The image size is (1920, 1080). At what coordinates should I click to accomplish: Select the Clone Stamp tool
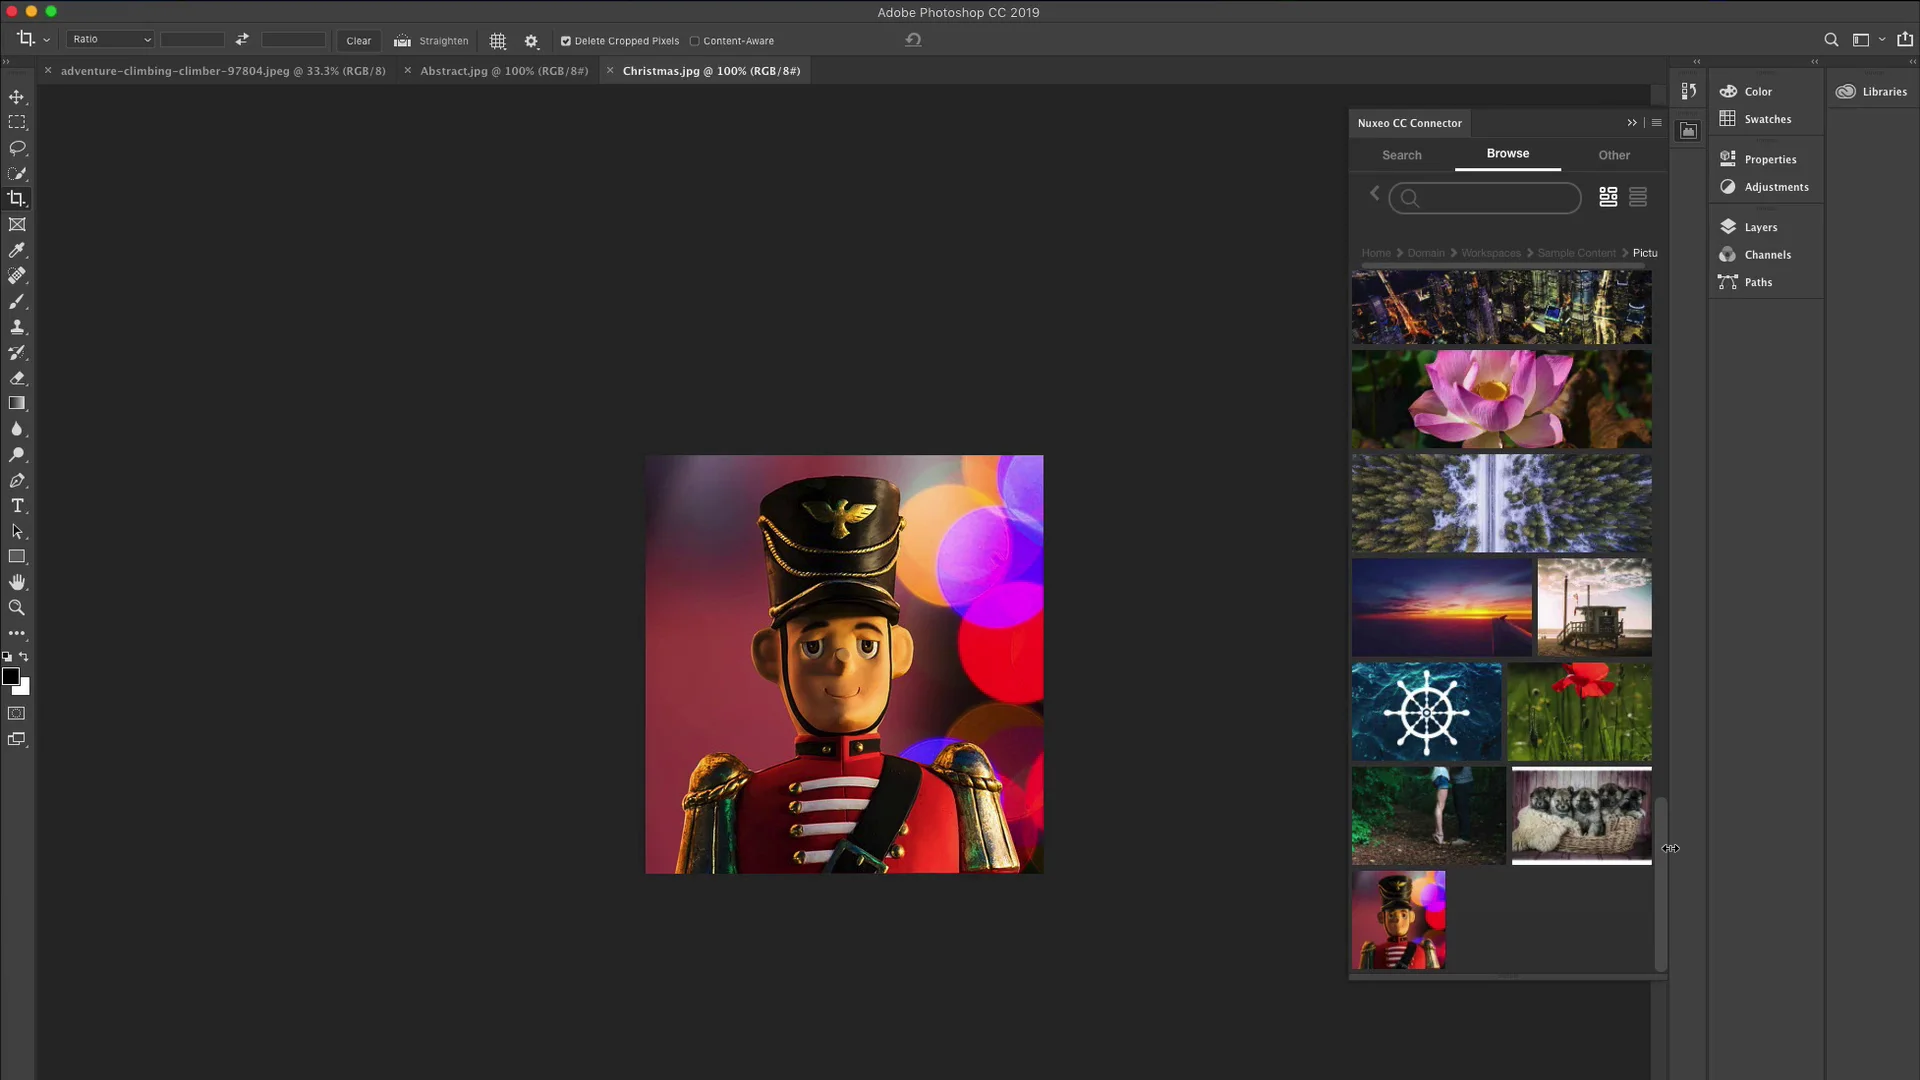click(17, 327)
